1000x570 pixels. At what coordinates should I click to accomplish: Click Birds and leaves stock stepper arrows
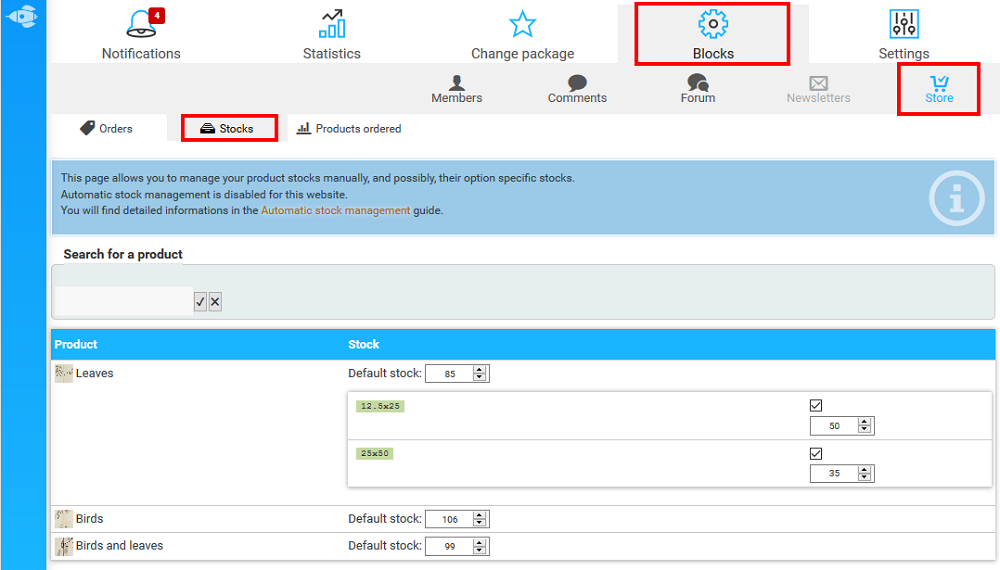(x=480, y=546)
